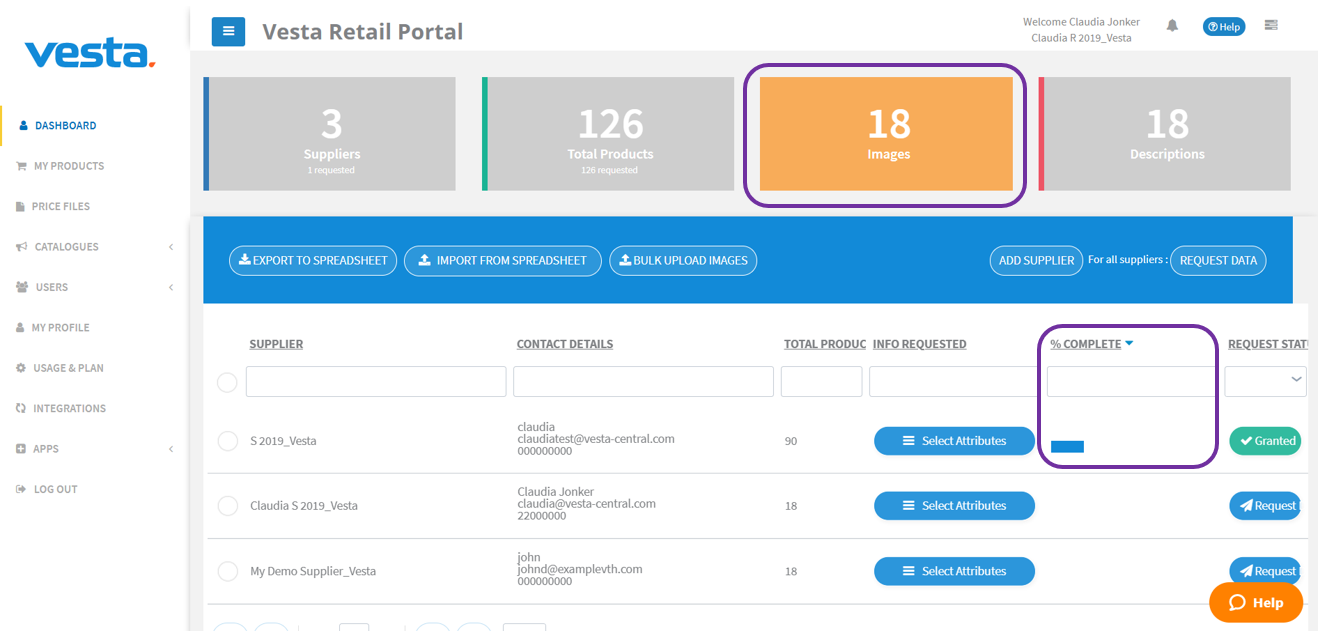
Task: Click the % Complete sort arrow
Action: pyautogui.click(x=1129, y=343)
